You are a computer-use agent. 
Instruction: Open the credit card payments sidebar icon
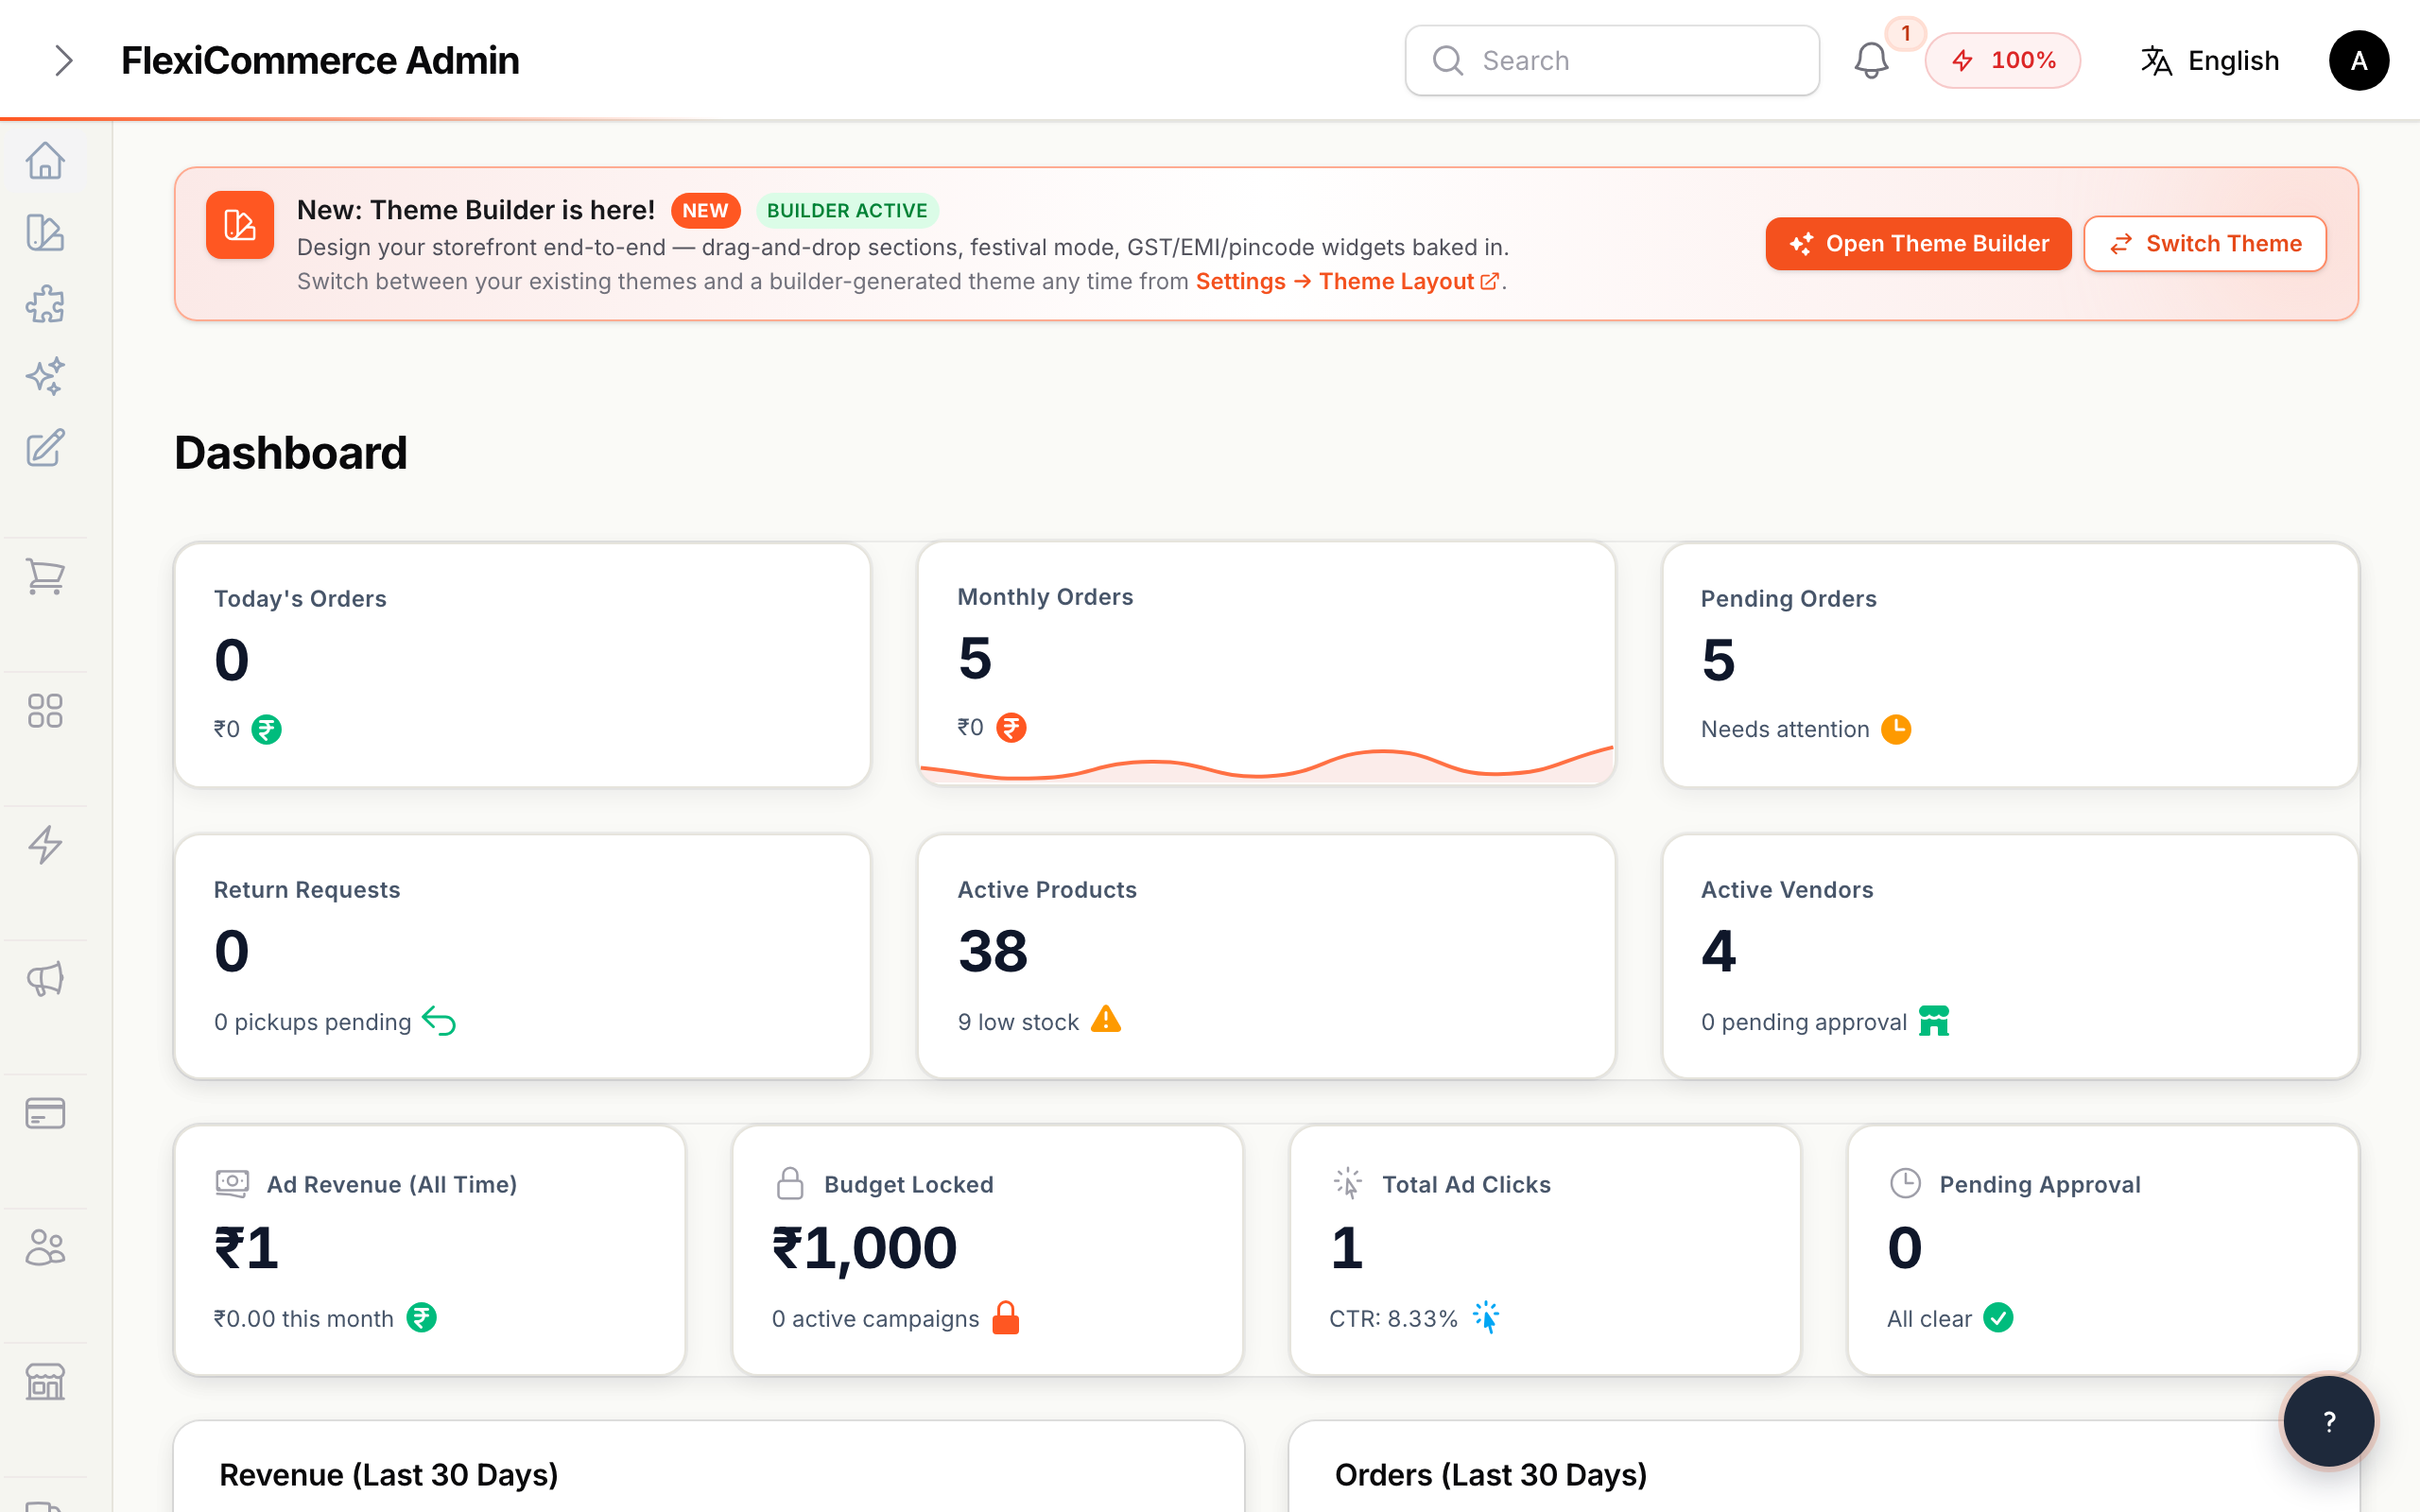pyautogui.click(x=45, y=1113)
